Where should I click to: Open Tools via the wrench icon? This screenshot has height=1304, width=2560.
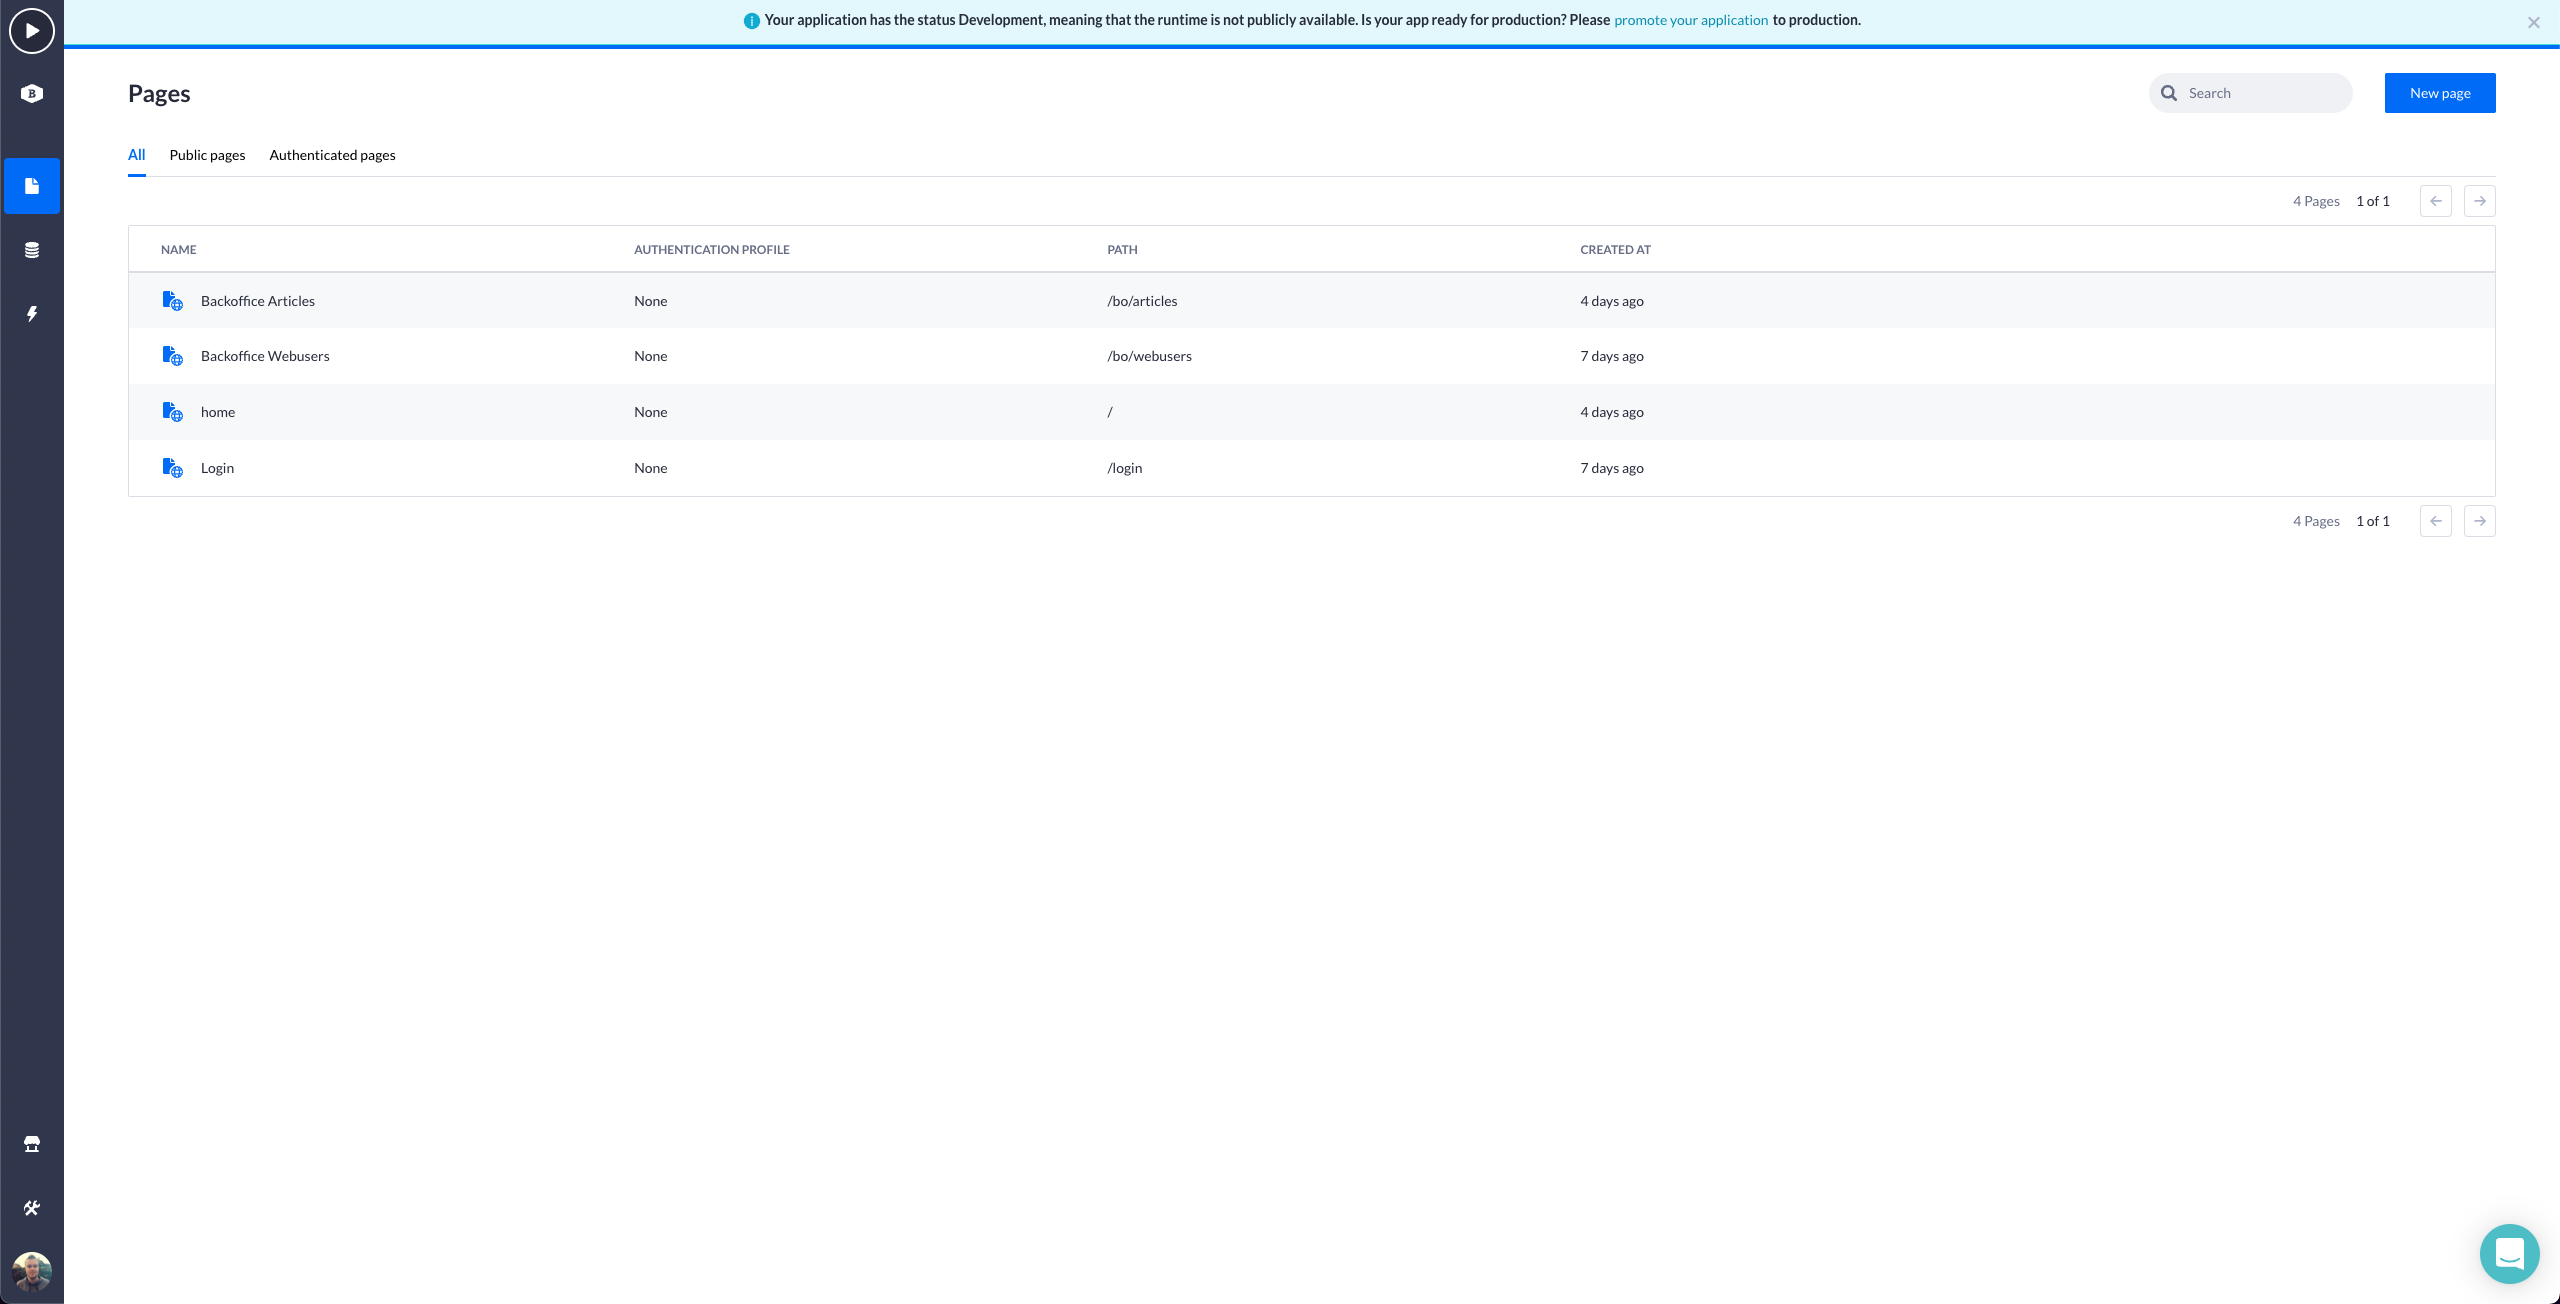(32, 1207)
